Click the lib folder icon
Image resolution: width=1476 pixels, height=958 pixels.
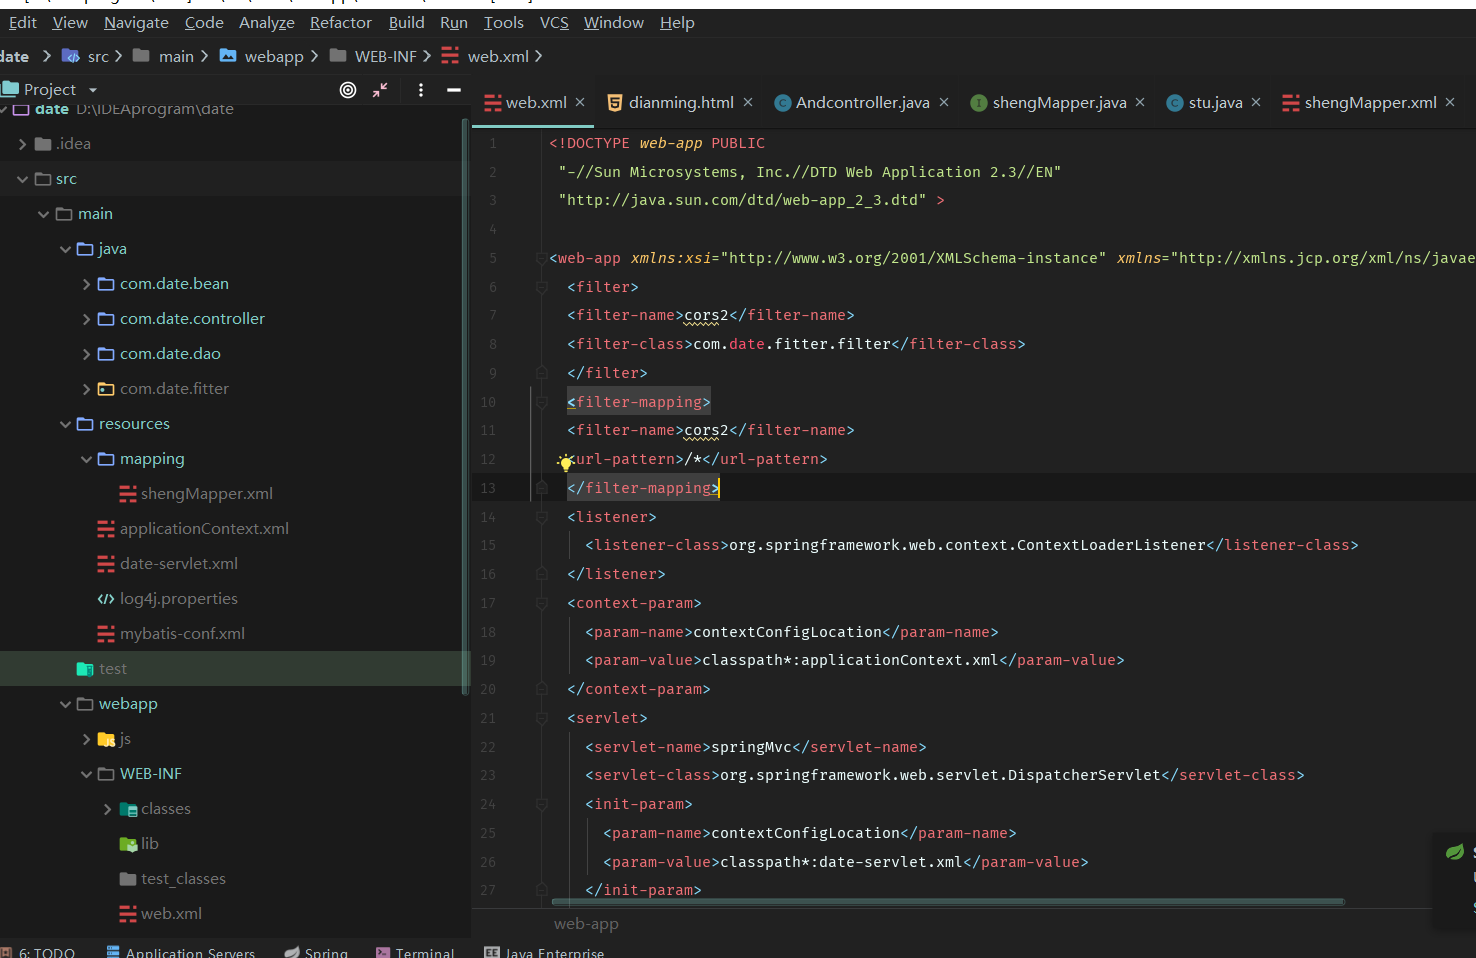(x=128, y=844)
